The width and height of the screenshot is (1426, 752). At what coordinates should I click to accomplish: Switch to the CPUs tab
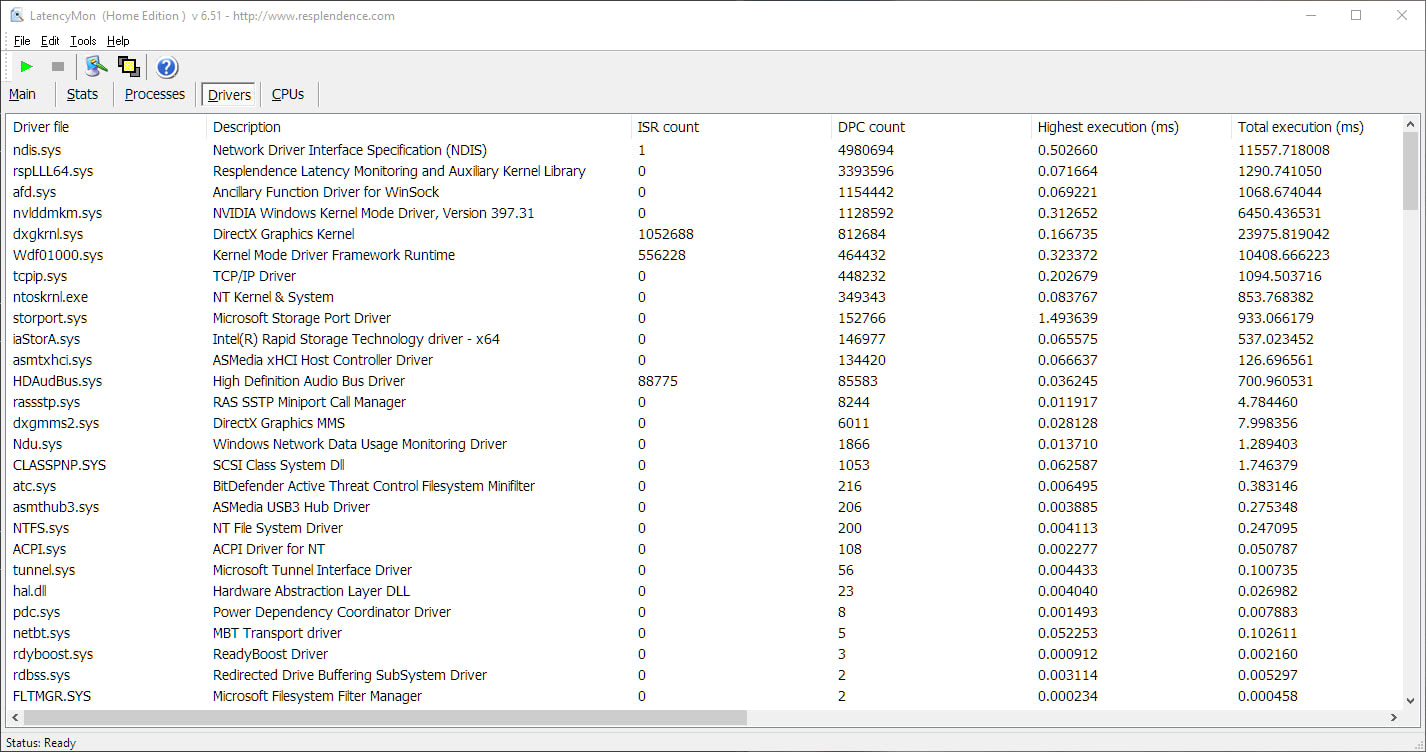click(288, 94)
